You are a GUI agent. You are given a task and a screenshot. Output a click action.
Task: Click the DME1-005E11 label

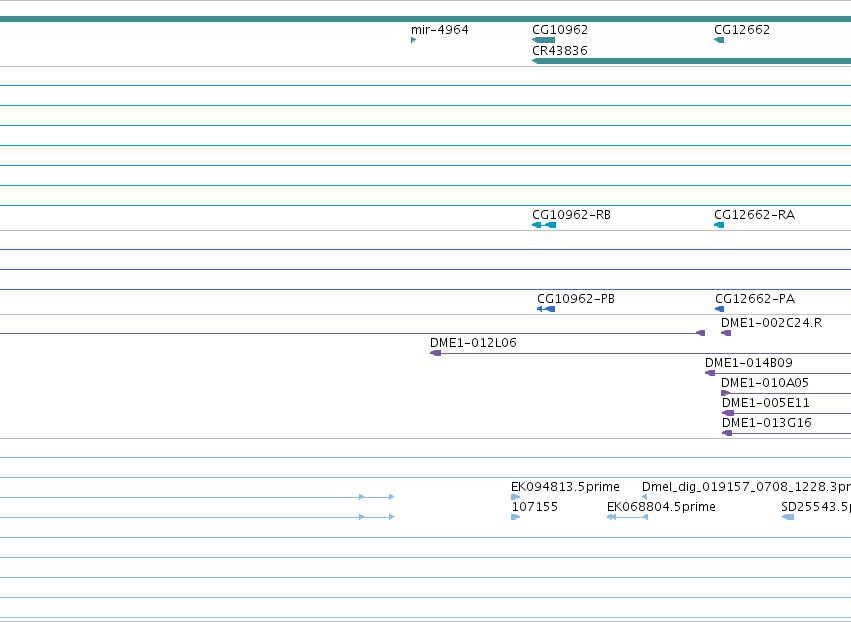tap(765, 403)
